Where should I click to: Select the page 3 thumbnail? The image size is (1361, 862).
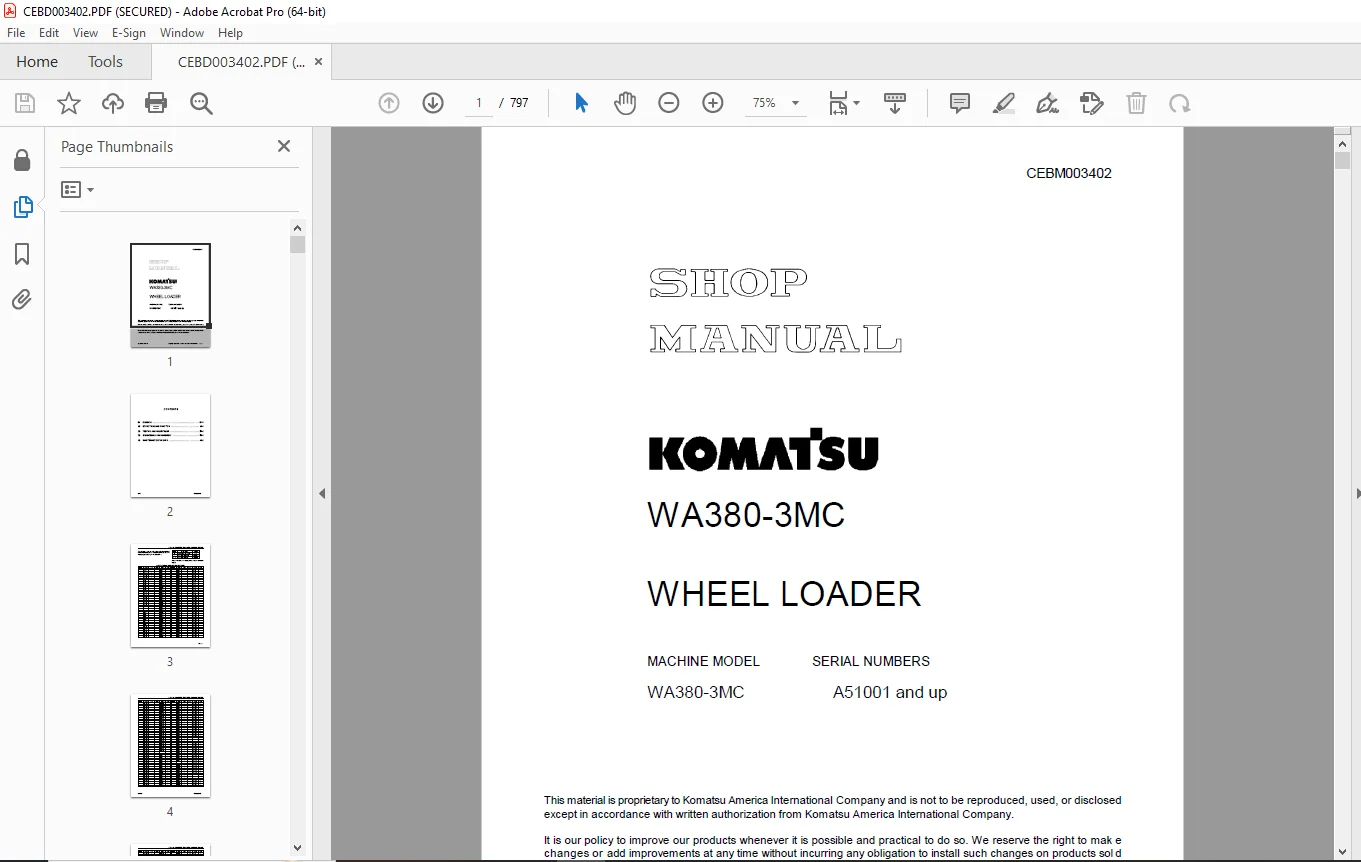(x=170, y=596)
